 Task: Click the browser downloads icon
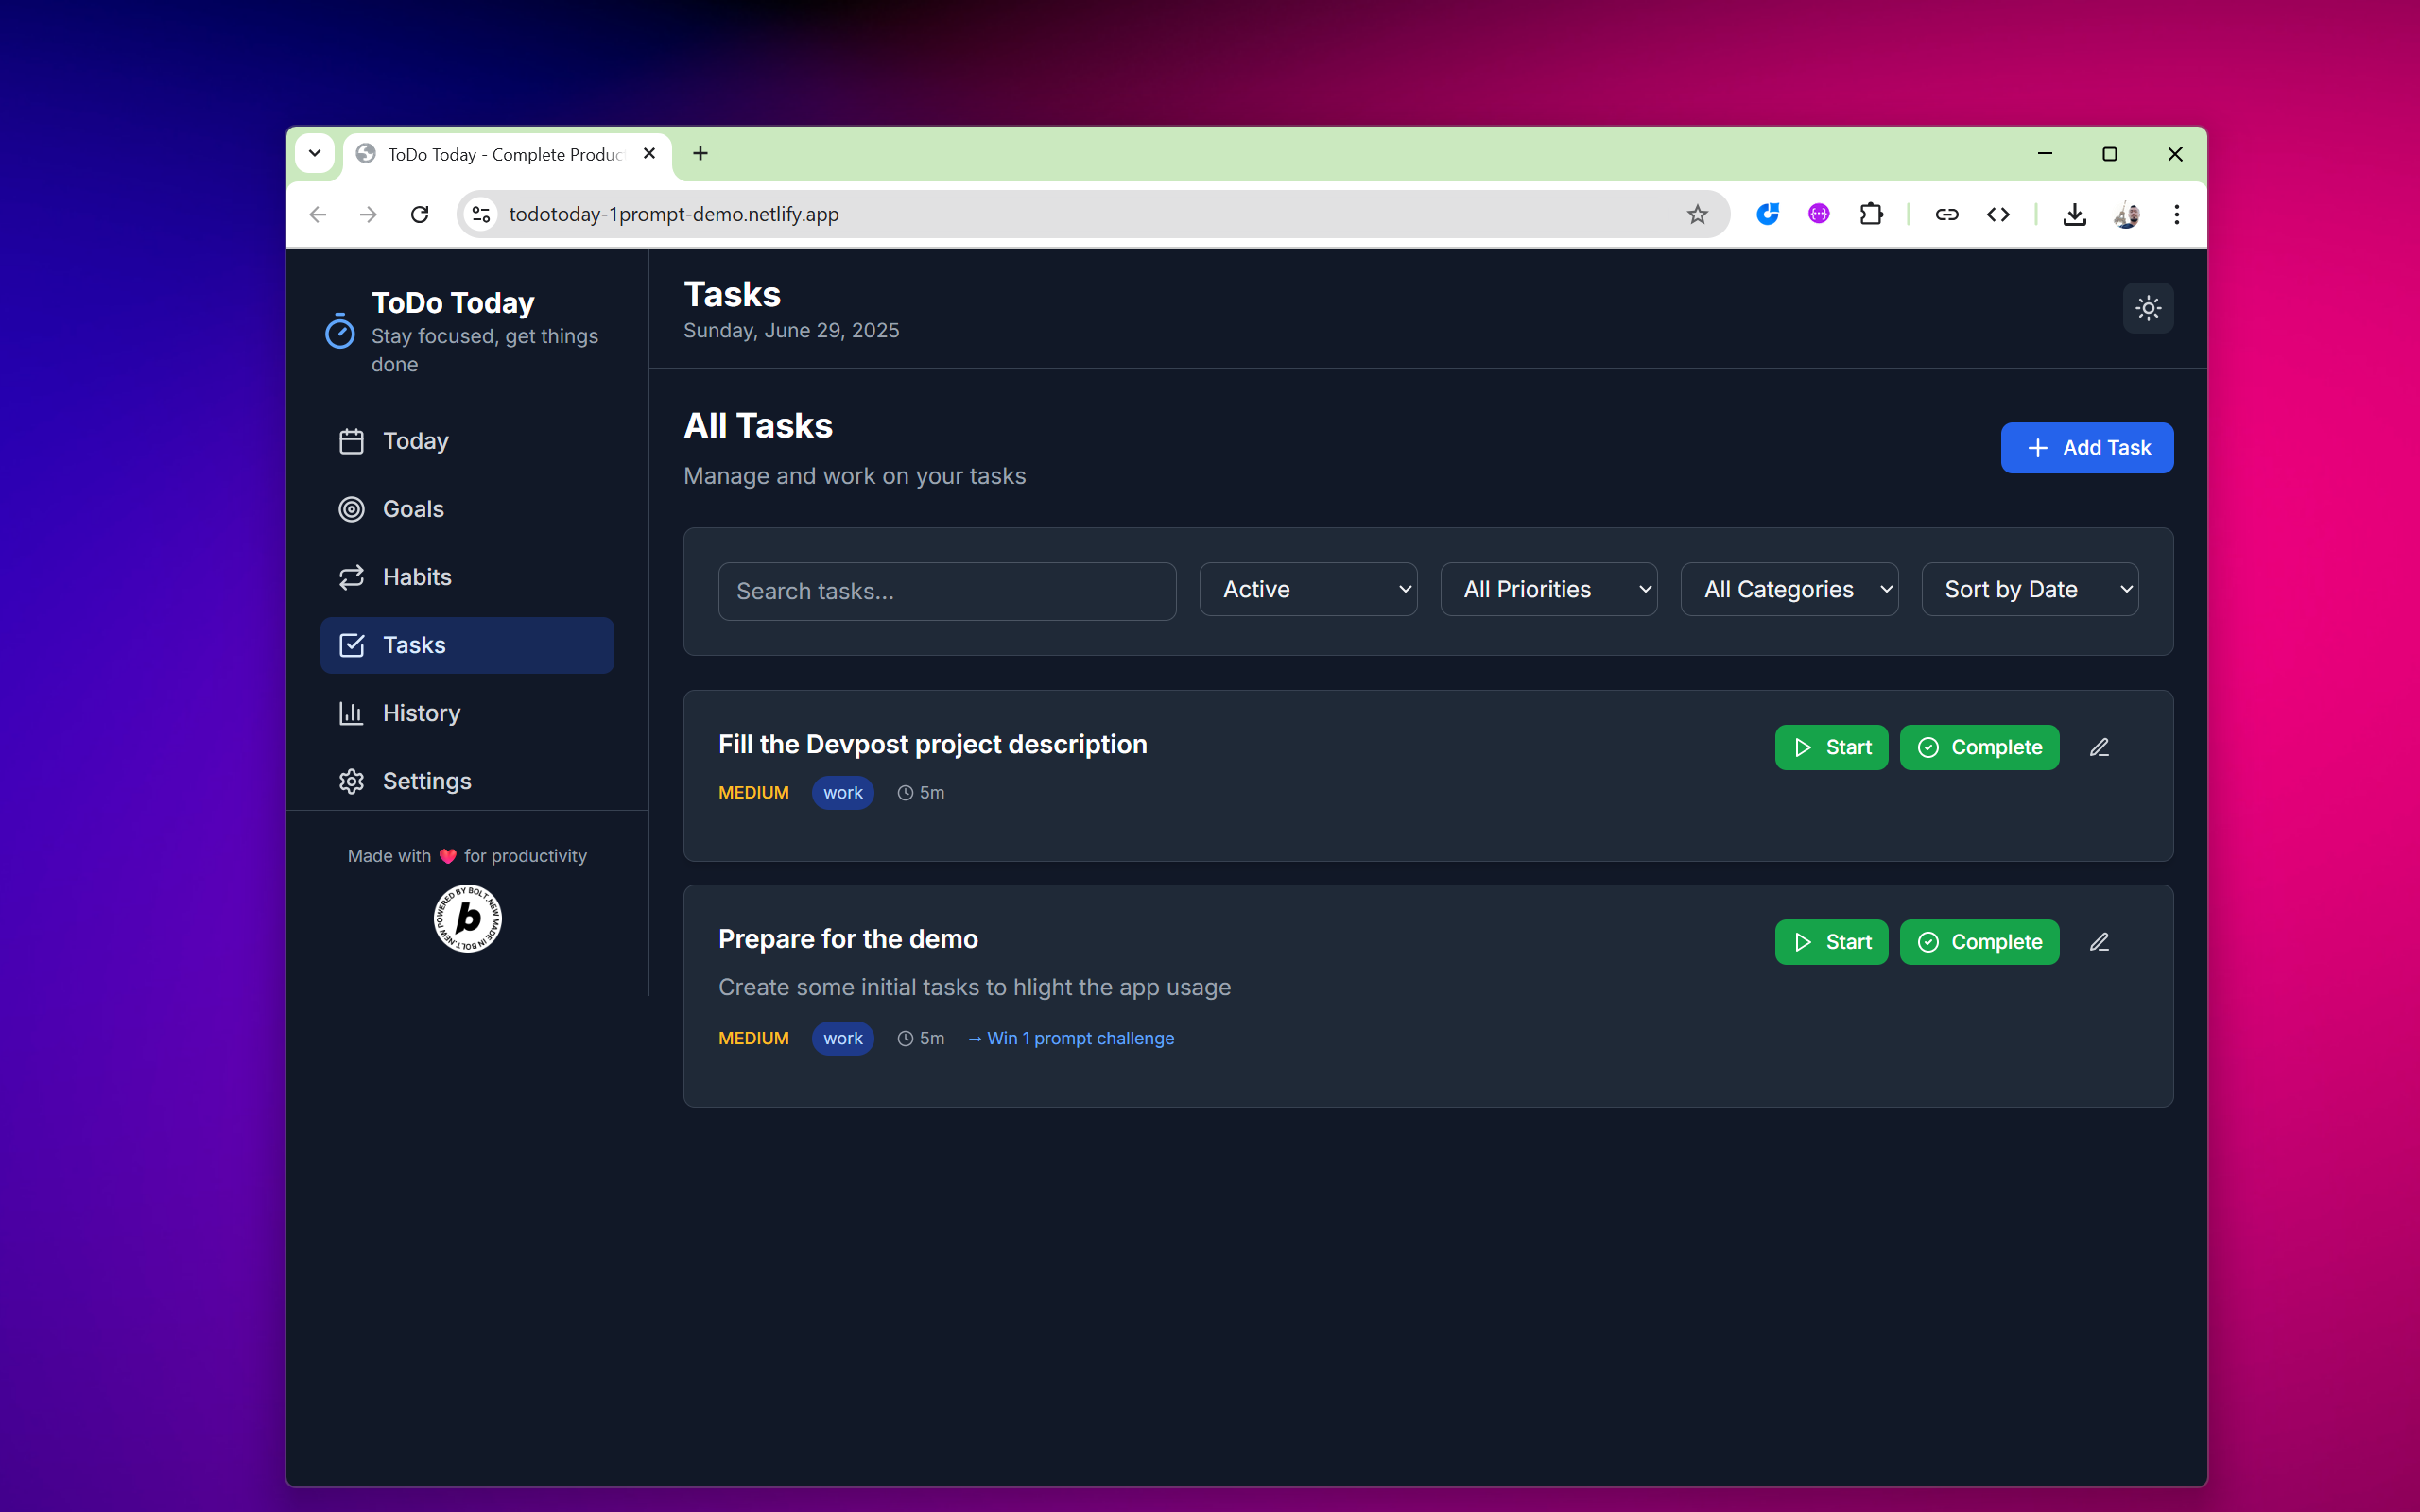click(2074, 214)
